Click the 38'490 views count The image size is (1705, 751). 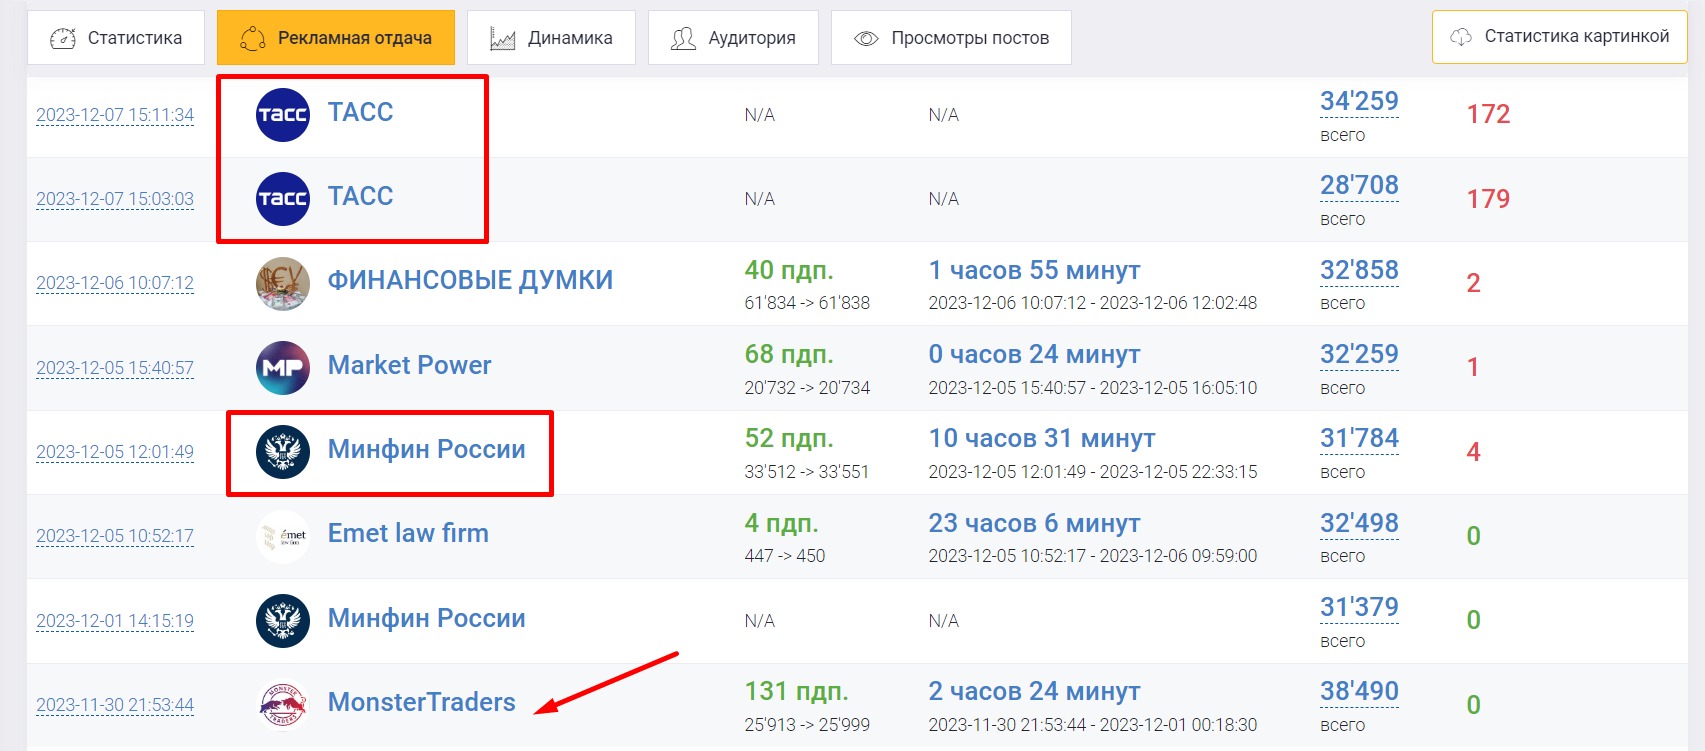tap(1359, 691)
